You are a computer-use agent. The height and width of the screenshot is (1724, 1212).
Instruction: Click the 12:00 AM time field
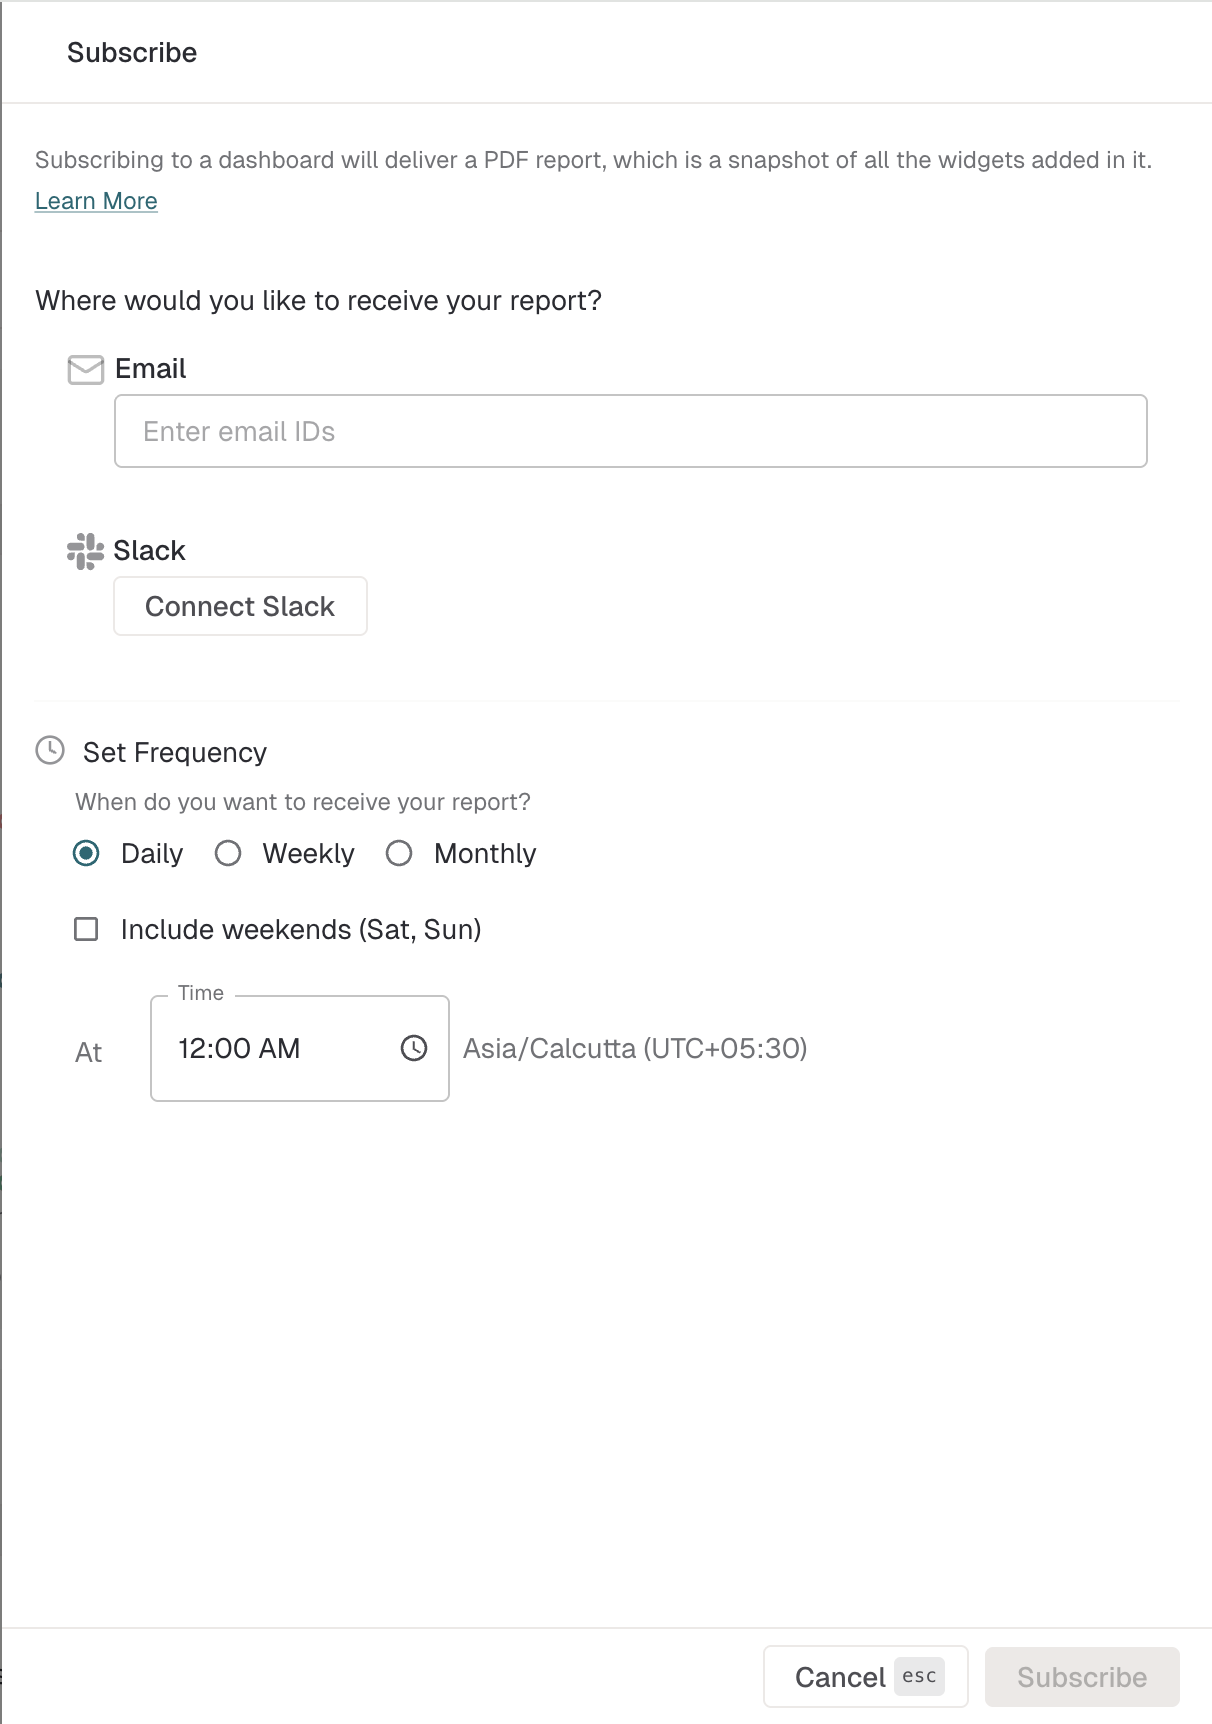300,1048
